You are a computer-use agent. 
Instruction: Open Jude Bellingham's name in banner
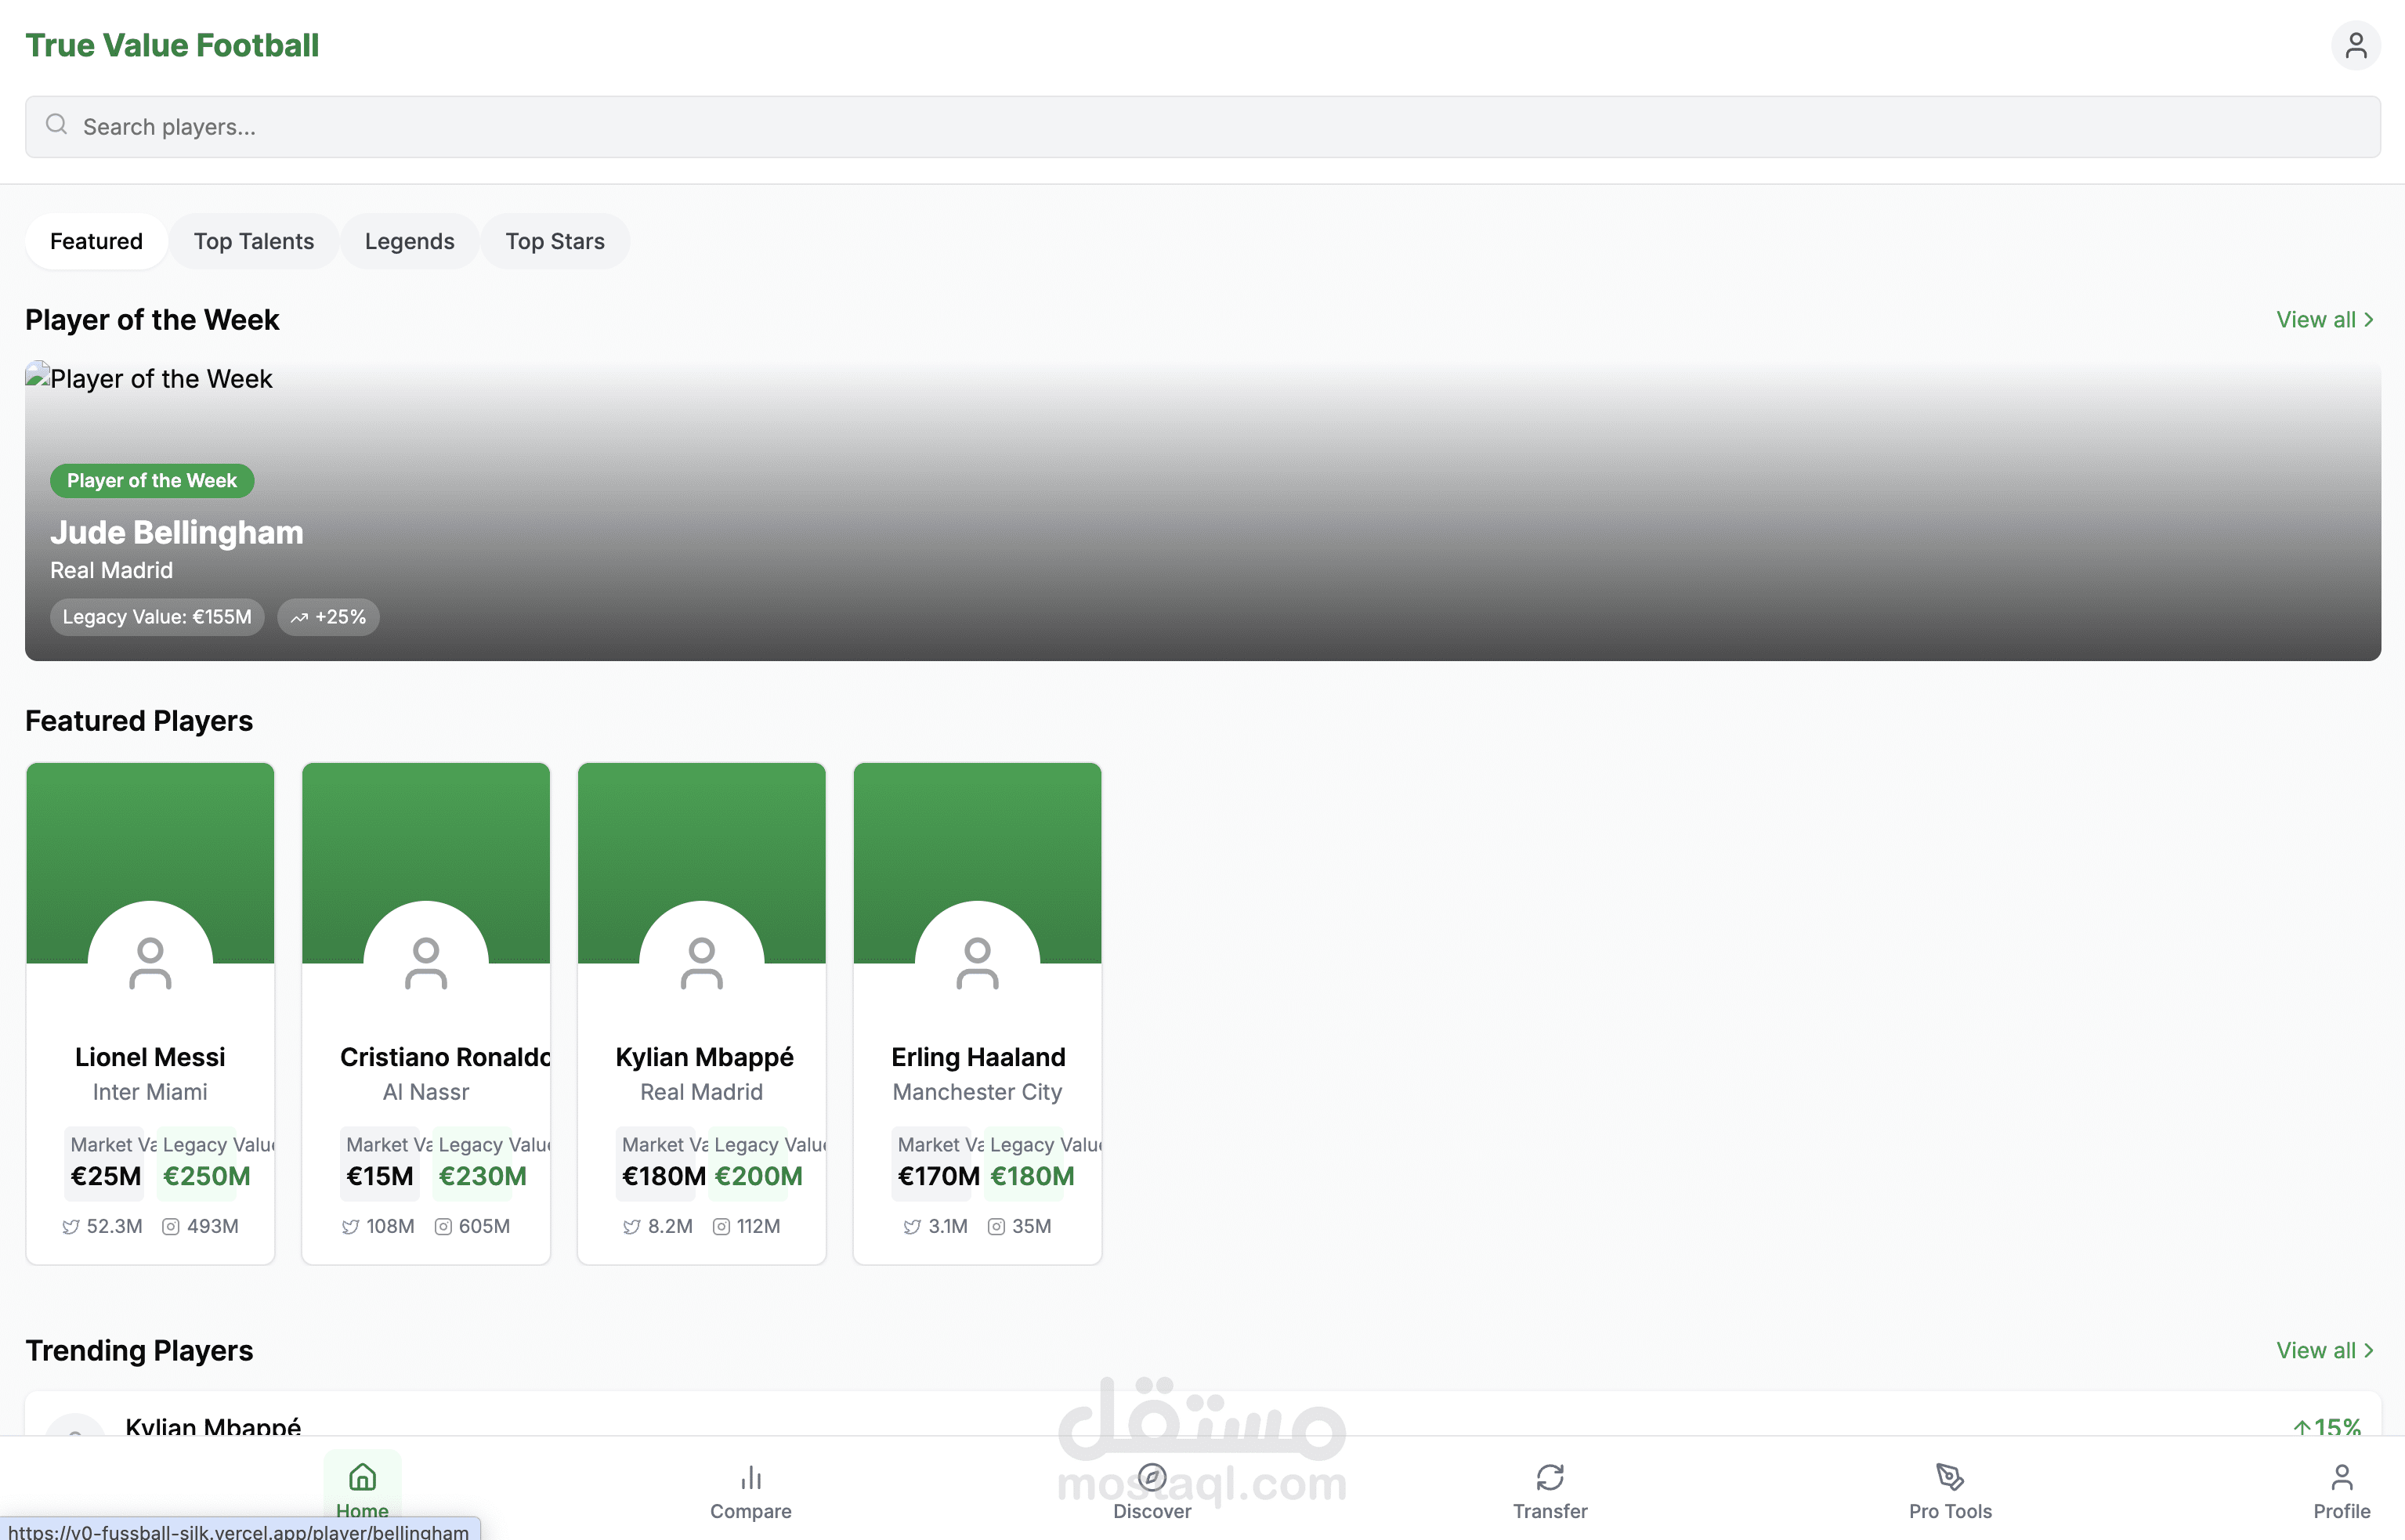tap(177, 533)
